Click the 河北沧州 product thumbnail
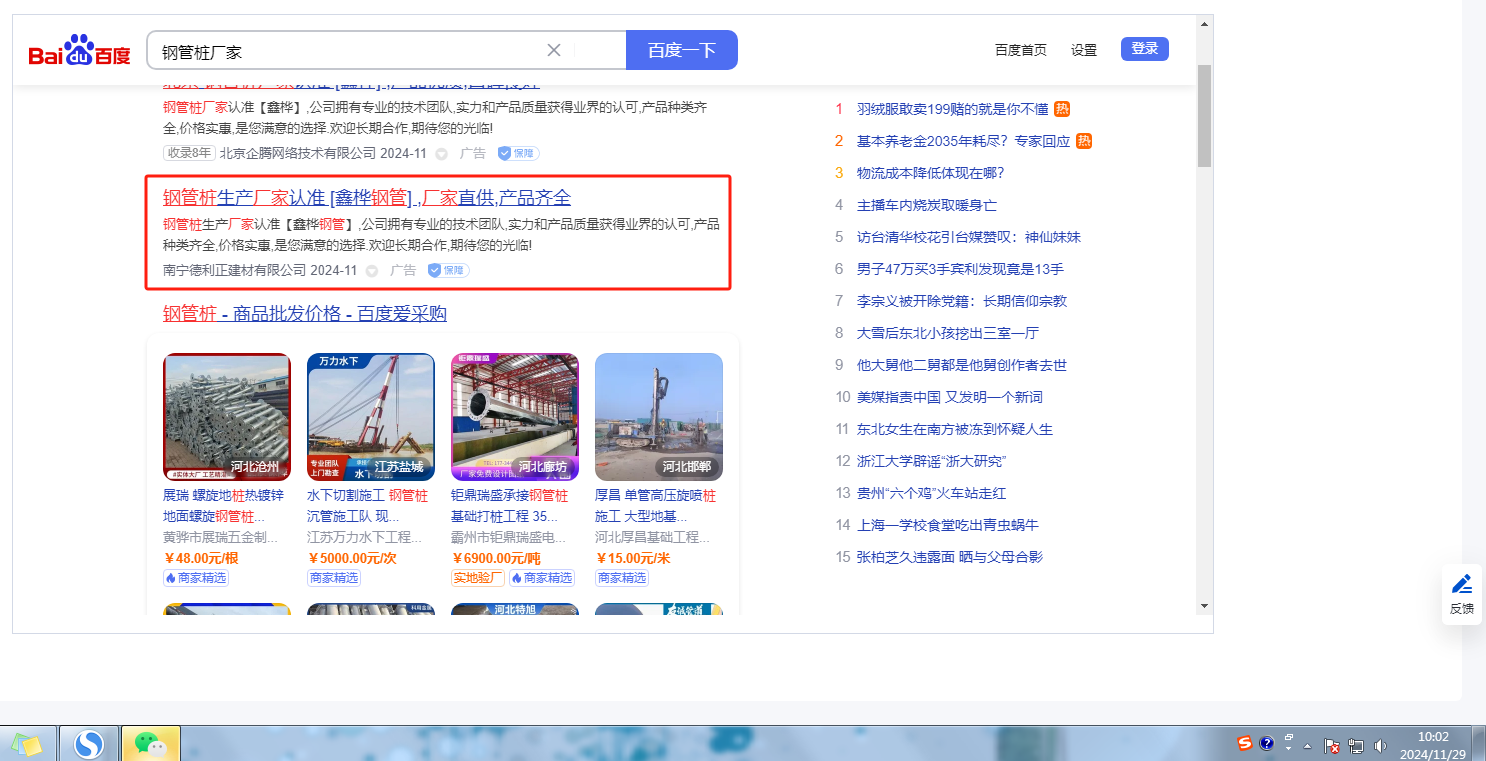Screen dimensions: 1486x761 [x=227, y=417]
